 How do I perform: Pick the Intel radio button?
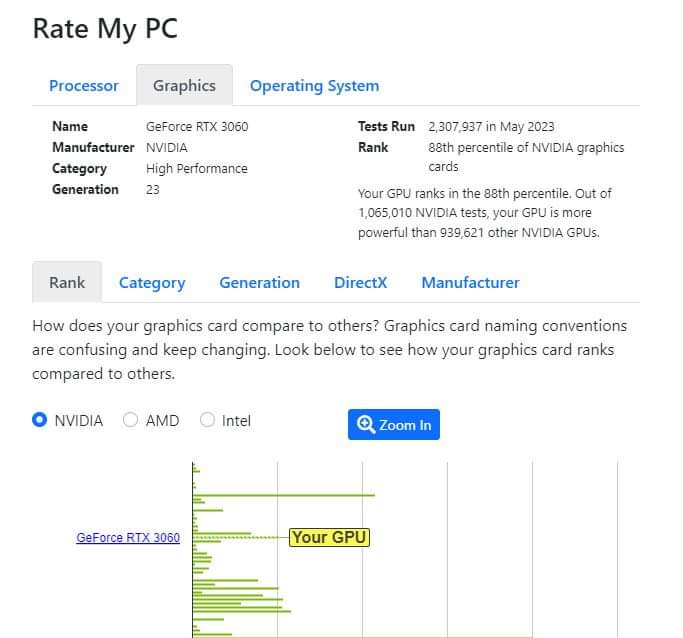pos(207,420)
